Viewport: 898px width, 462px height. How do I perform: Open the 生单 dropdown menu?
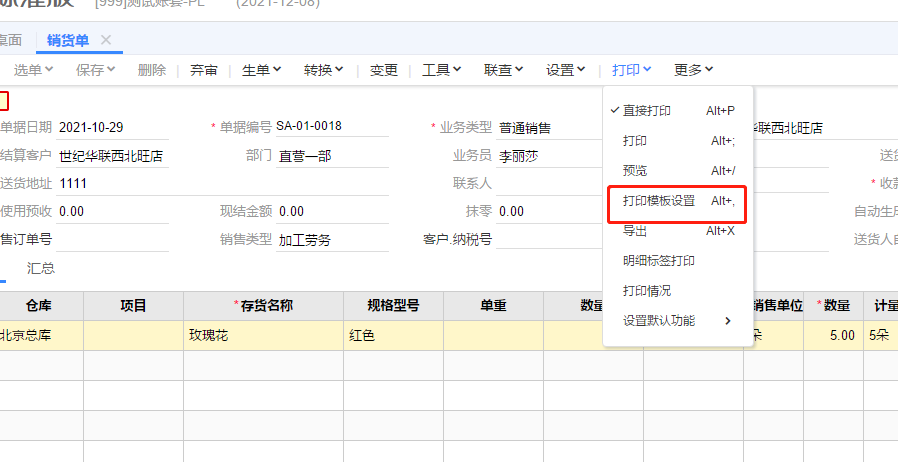pos(262,70)
